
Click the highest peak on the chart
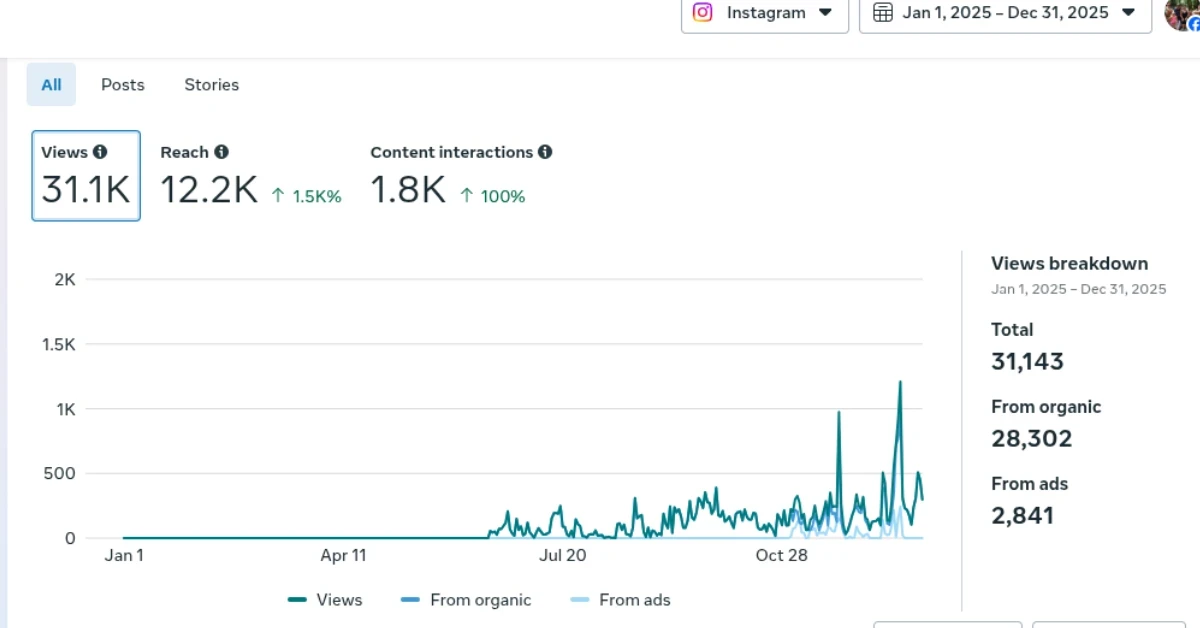pyautogui.click(x=900, y=382)
